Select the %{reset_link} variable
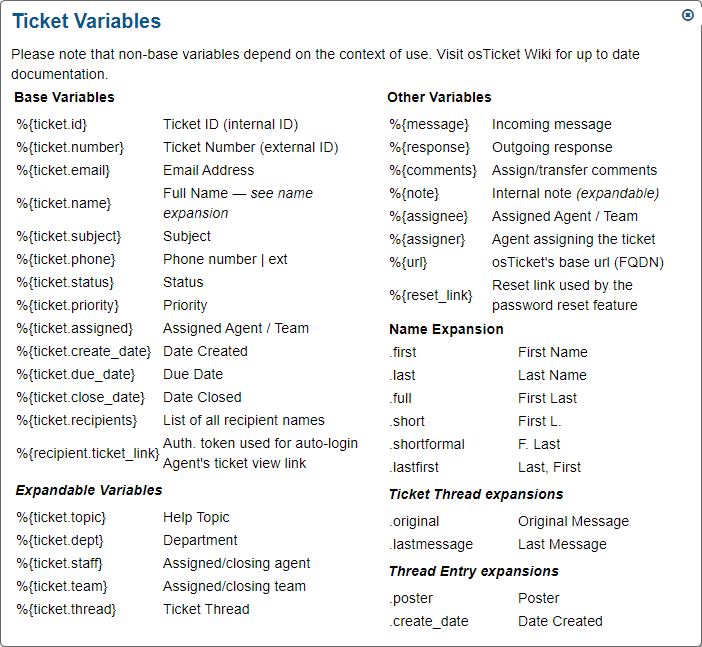 pos(430,295)
